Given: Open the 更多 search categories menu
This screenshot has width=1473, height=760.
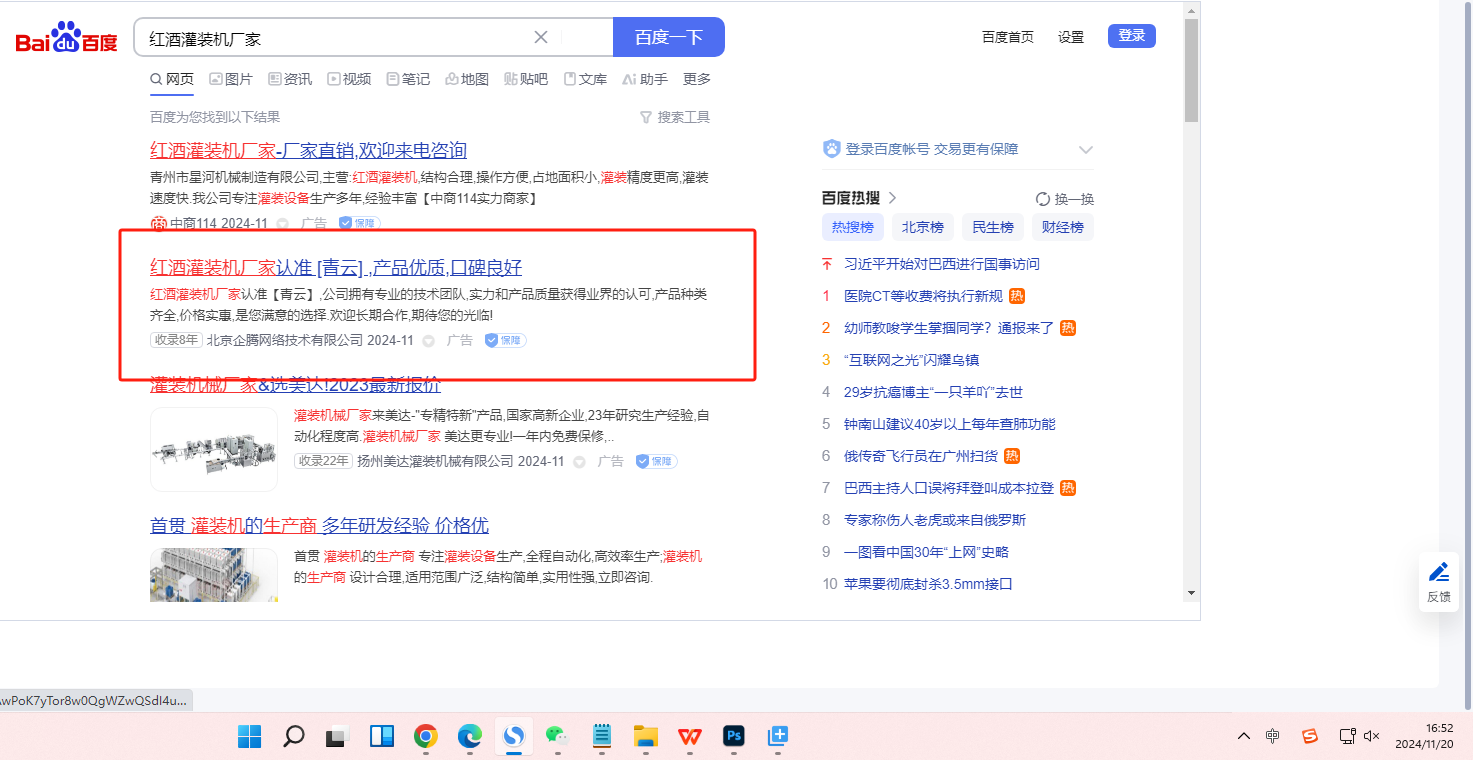Looking at the screenshot, I should coord(697,79).
